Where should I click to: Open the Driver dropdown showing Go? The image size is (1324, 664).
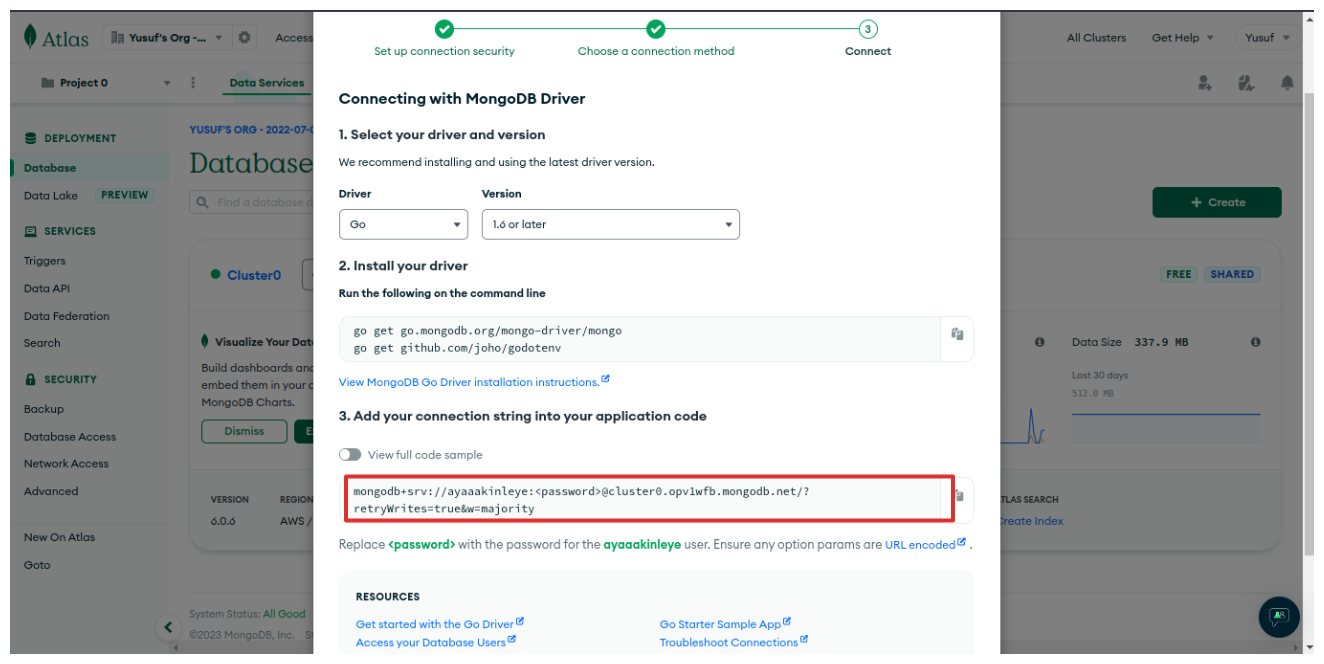(x=403, y=224)
